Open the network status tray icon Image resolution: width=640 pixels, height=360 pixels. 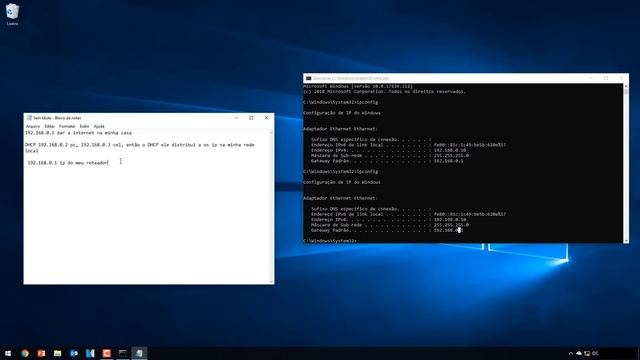[587, 353]
